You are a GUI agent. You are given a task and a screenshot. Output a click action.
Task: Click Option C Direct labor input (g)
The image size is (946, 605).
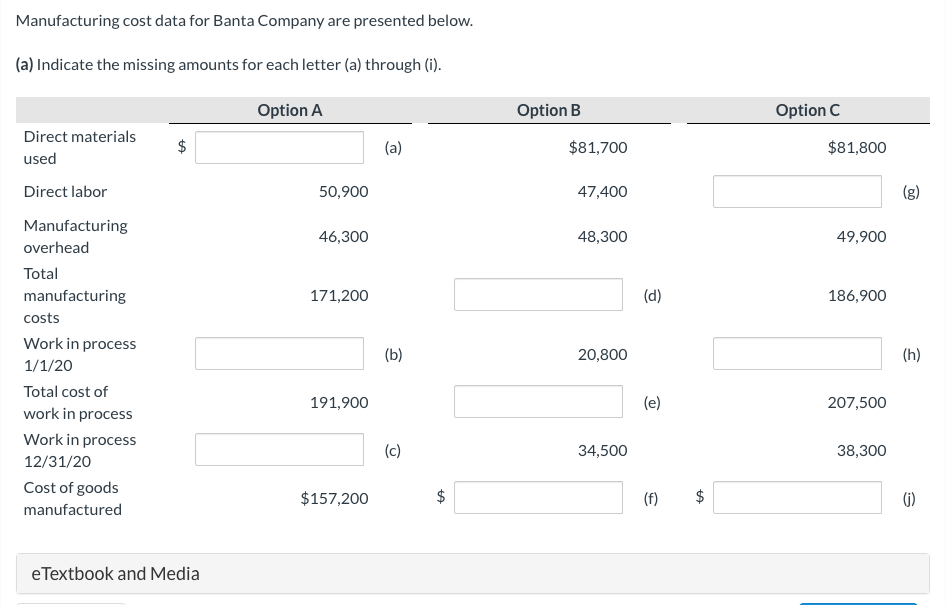pos(797,191)
